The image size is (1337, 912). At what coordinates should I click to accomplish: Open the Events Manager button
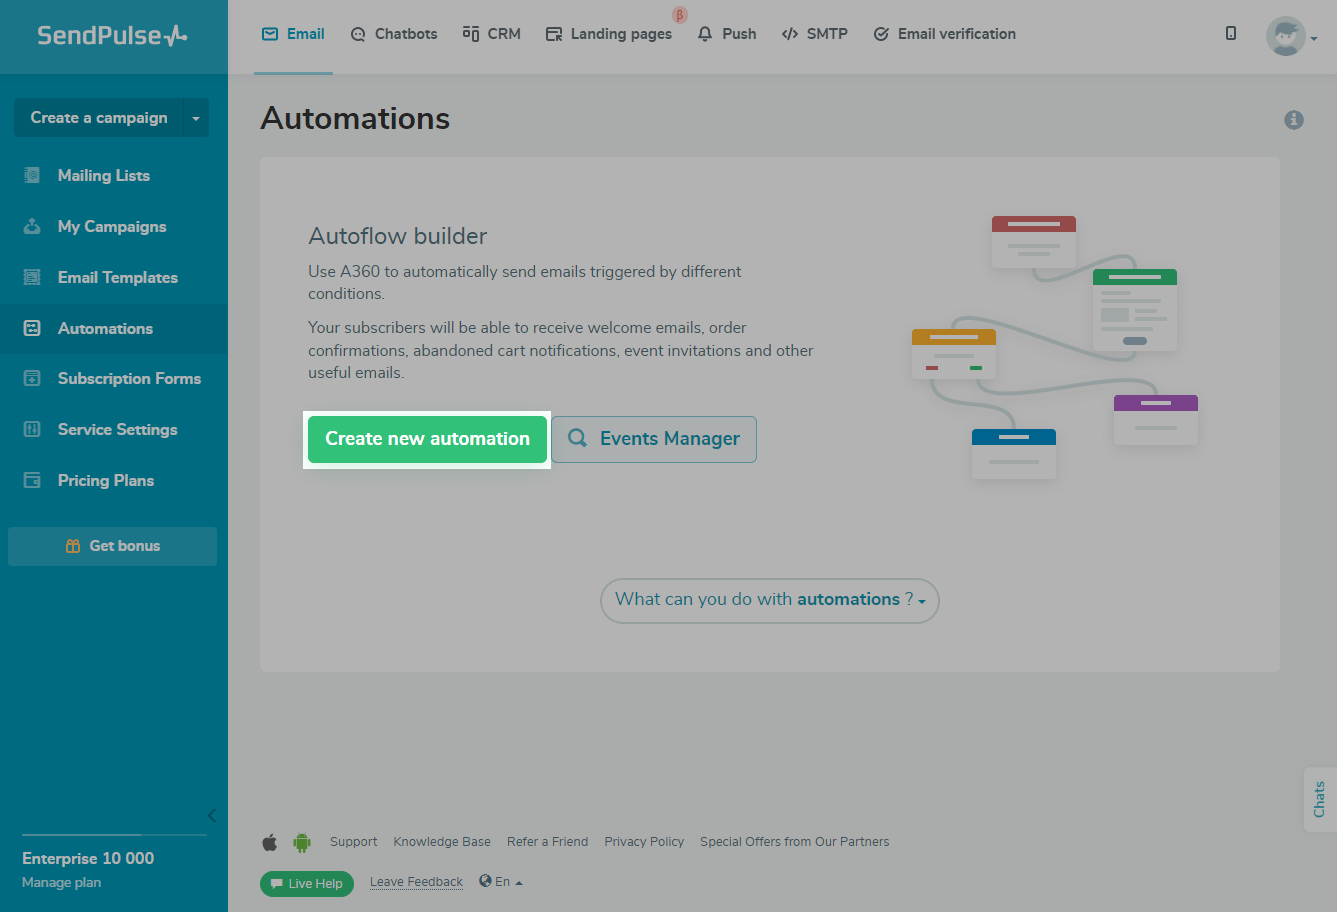tap(654, 439)
